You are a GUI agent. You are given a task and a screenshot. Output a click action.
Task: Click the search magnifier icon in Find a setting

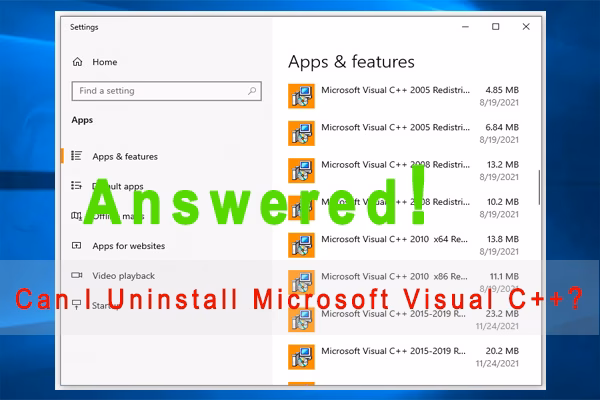[x=252, y=91]
